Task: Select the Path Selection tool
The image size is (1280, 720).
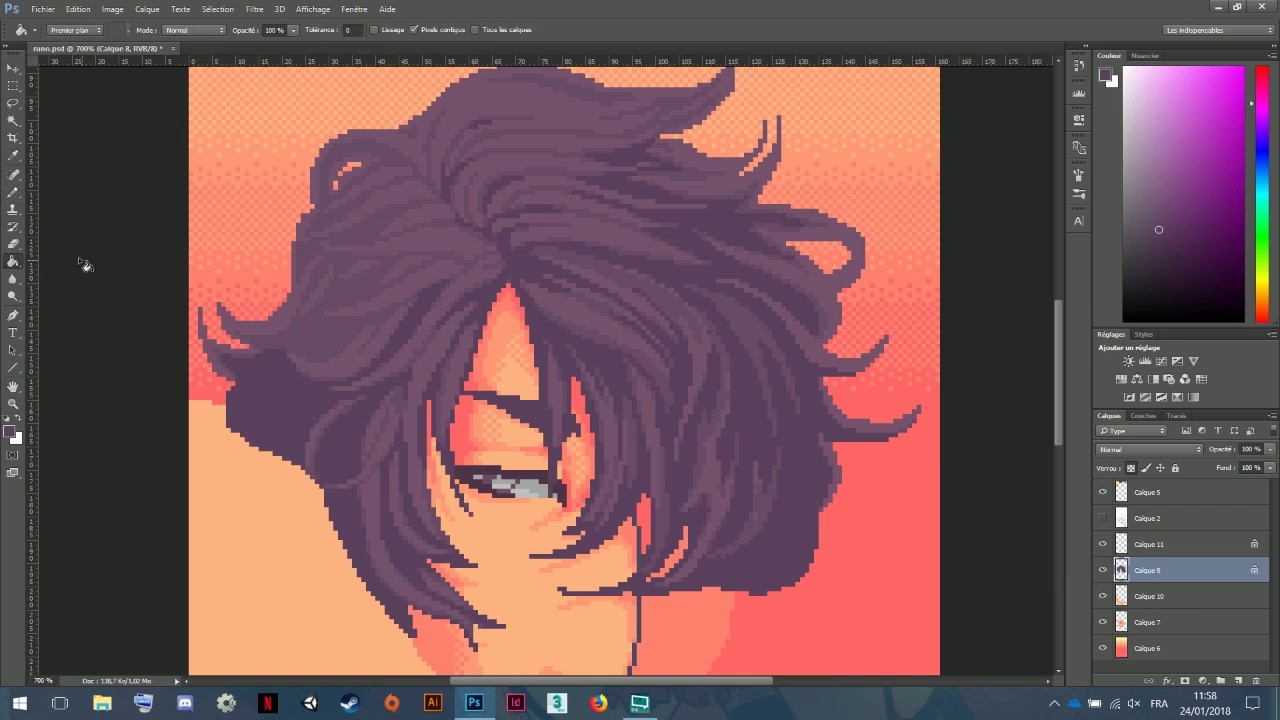Action: pos(13,350)
